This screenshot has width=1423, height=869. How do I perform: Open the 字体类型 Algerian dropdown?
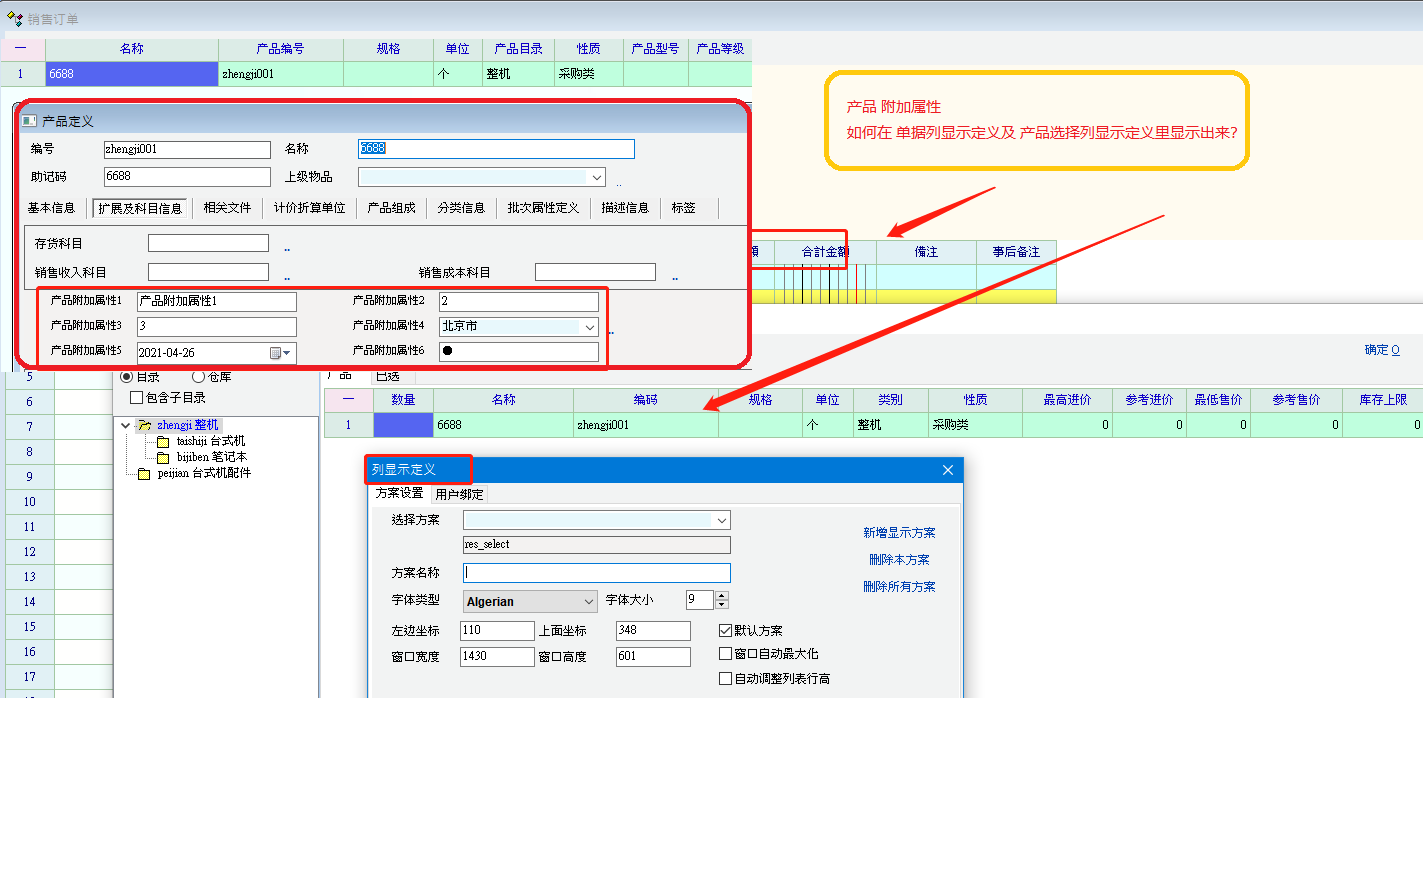point(588,602)
